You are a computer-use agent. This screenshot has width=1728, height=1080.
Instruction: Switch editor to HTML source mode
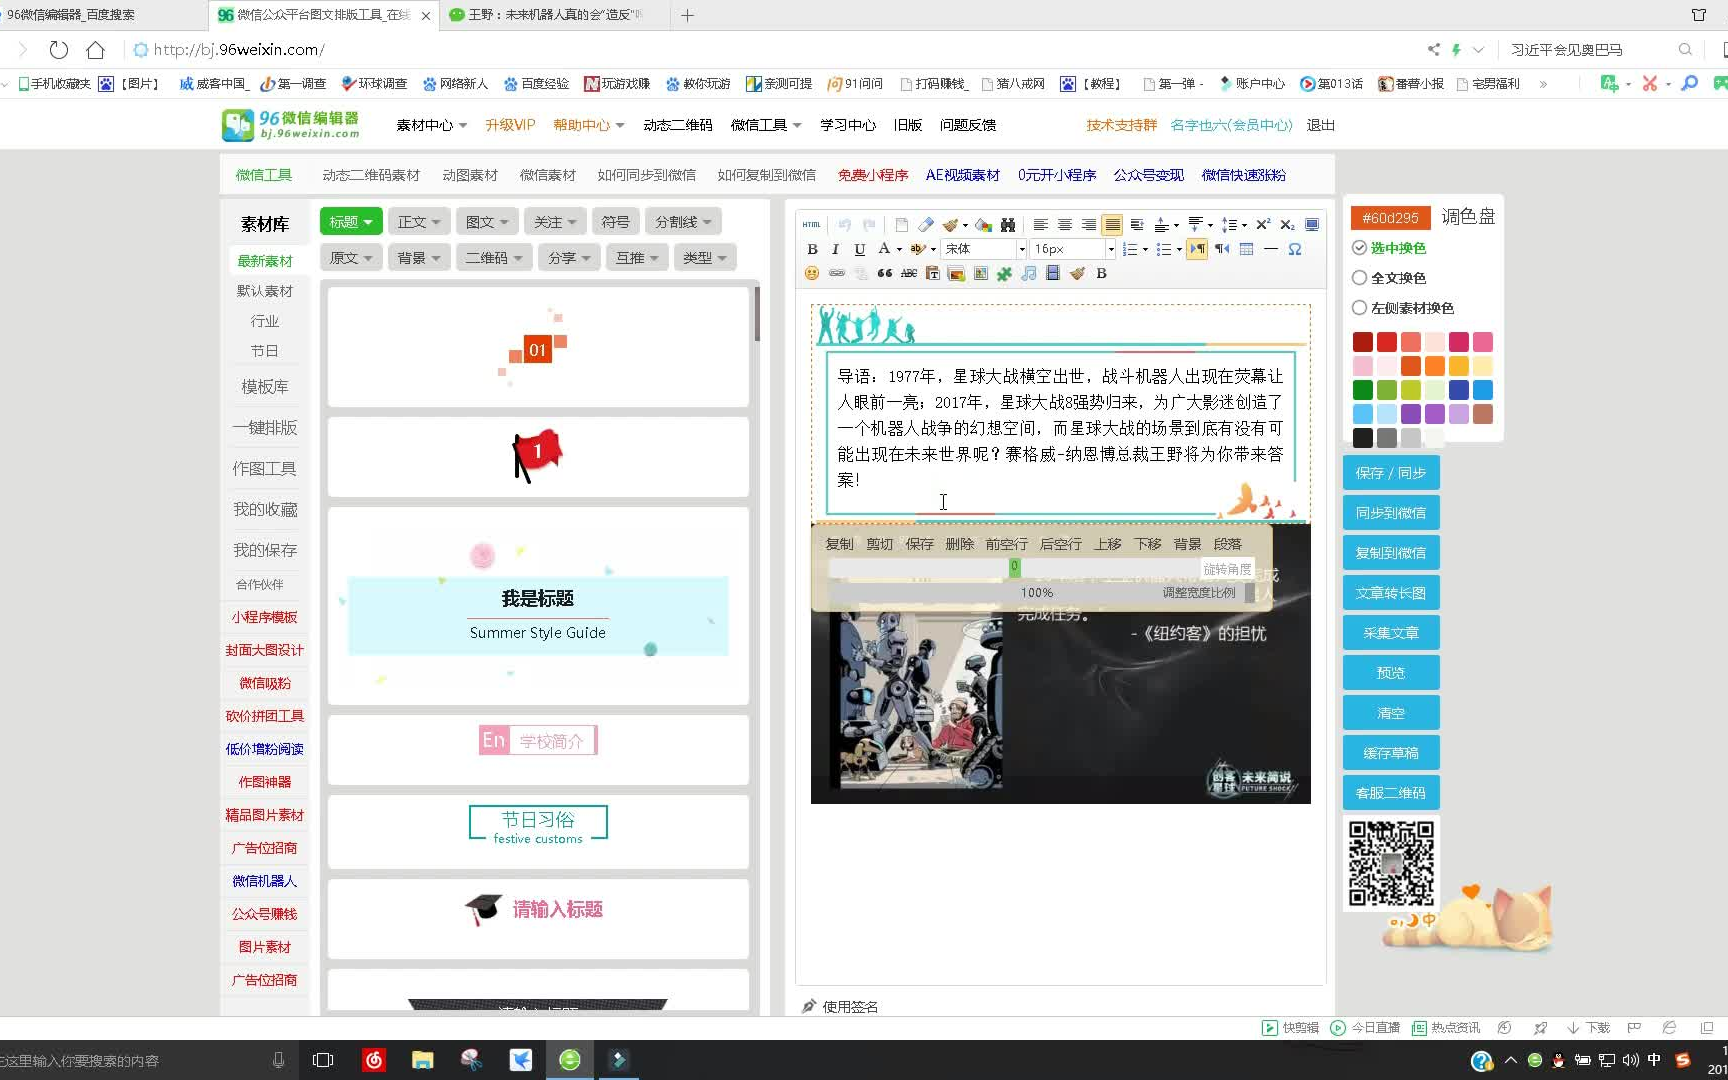pos(812,225)
